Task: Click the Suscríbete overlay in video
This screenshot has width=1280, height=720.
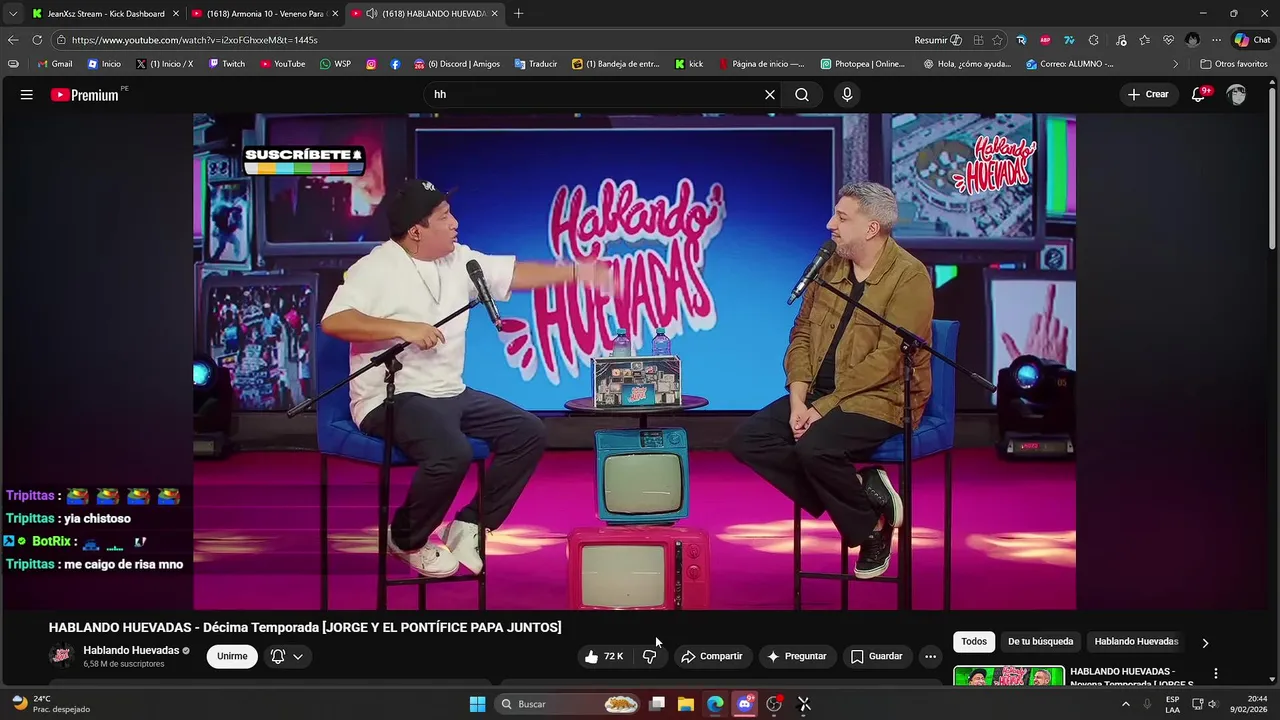Action: [x=304, y=160]
